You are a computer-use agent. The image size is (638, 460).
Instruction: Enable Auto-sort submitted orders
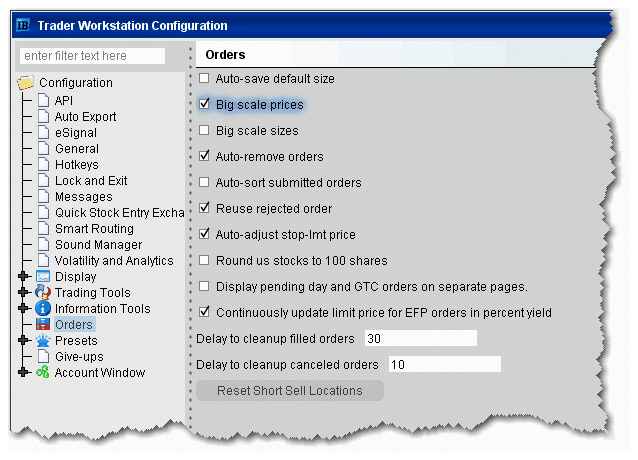(204, 182)
